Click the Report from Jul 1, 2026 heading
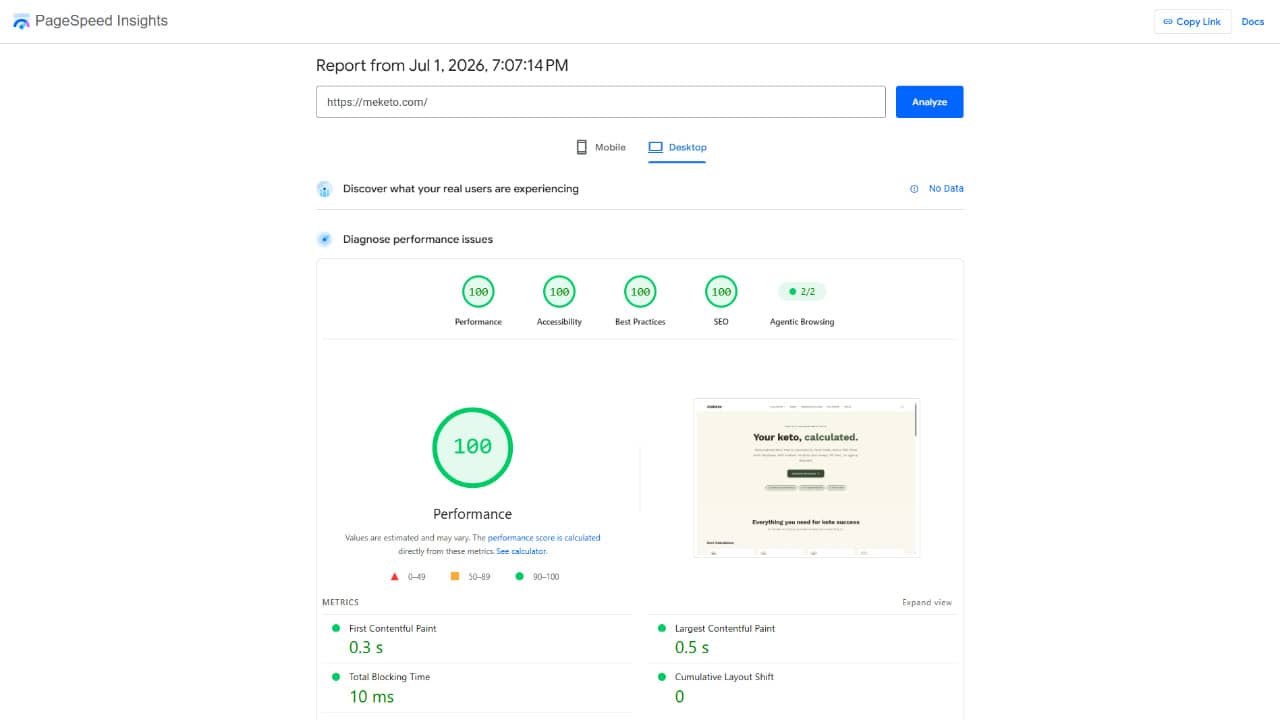 click(442, 66)
